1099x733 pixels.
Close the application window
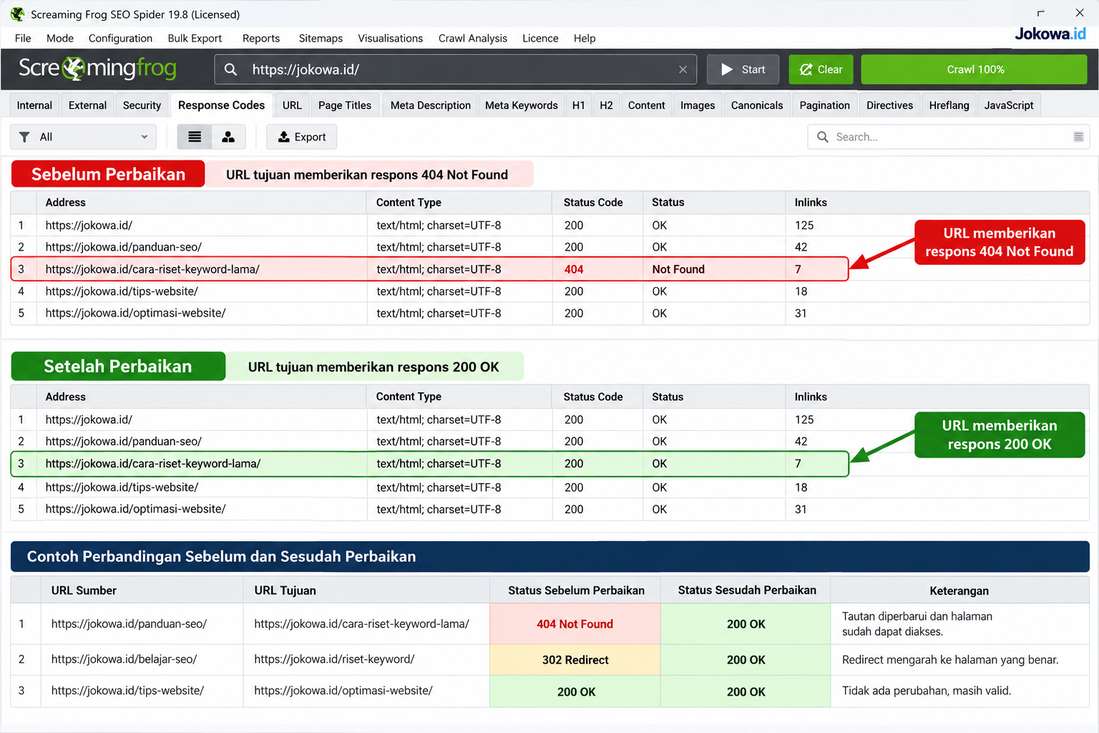point(1079,13)
